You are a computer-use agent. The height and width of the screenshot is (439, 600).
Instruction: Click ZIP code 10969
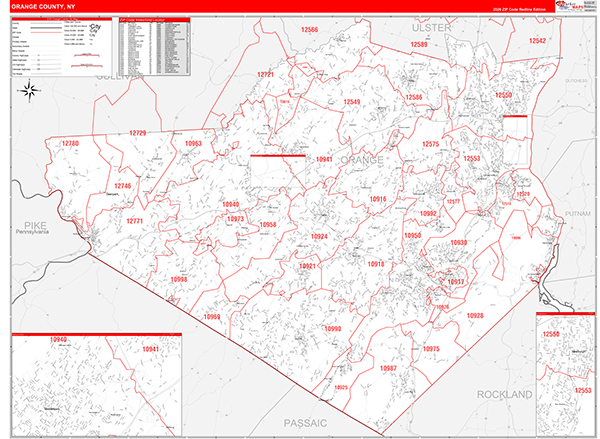(x=212, y=317)
